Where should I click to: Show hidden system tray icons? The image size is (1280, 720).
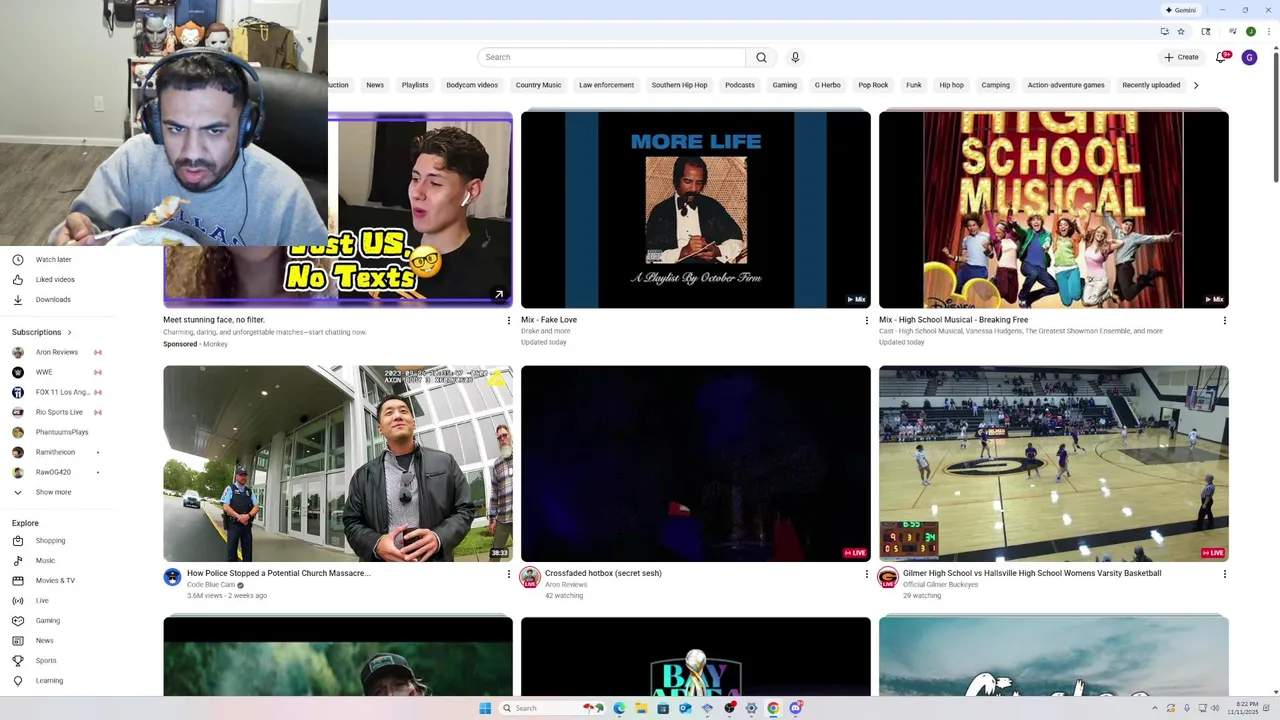point(1155,708)
